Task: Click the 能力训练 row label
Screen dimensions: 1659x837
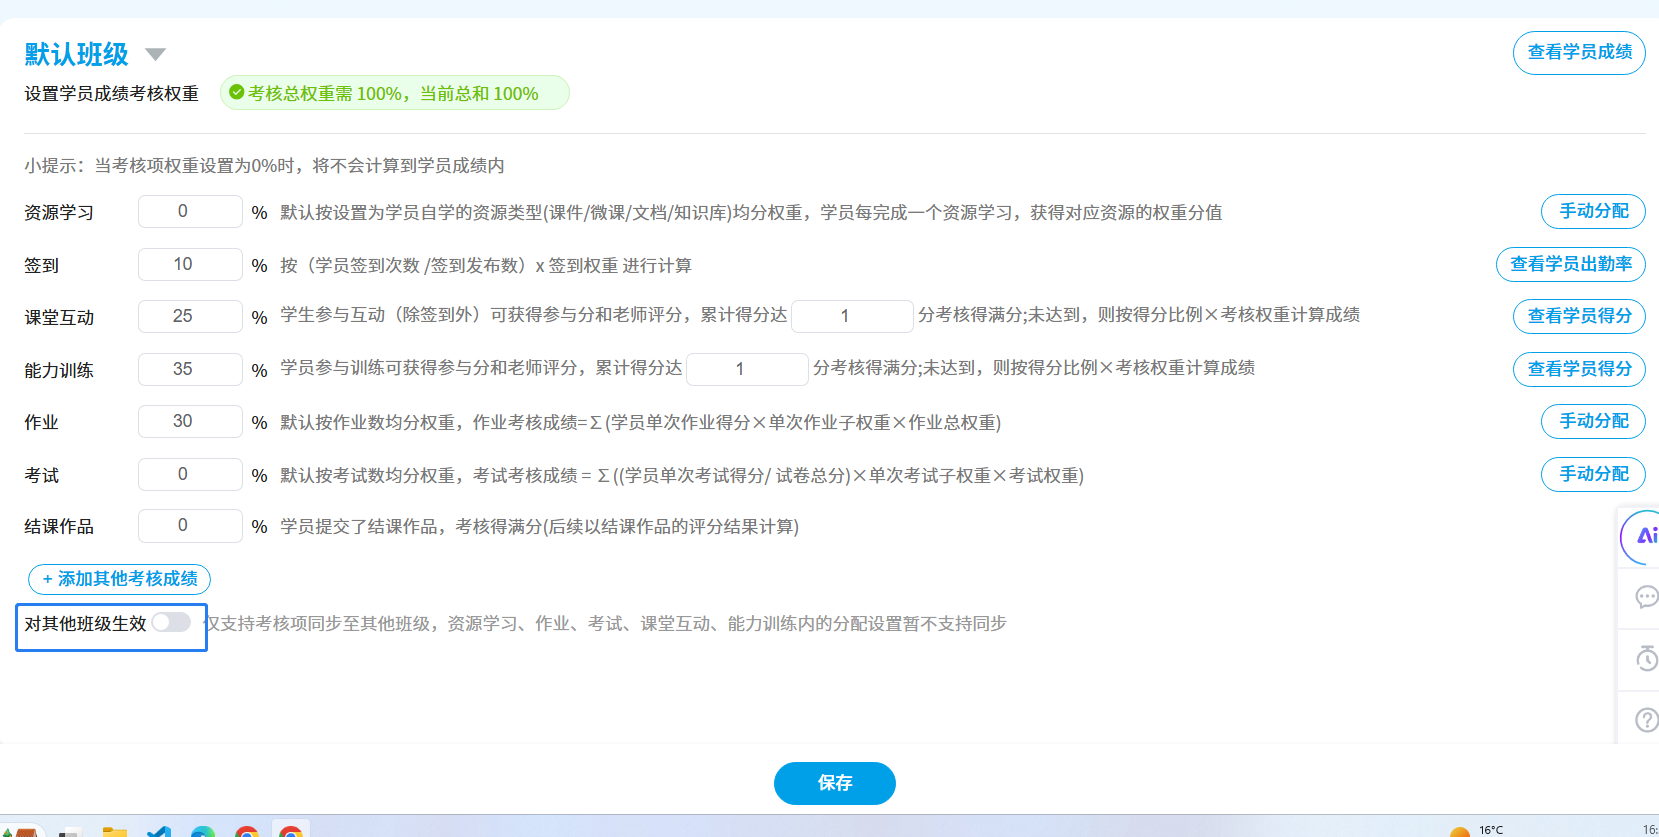Action: (x=59, y=371)
